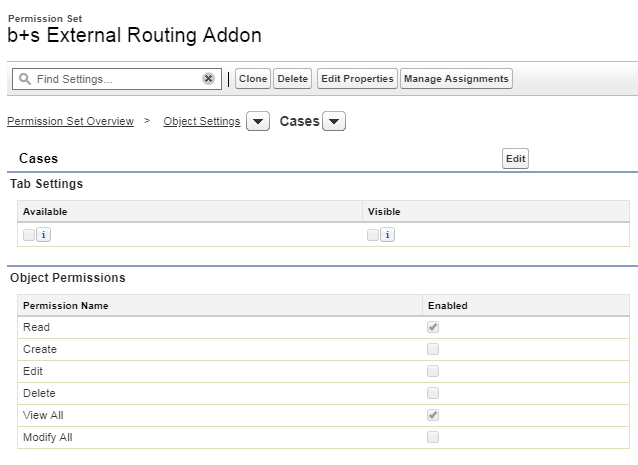The width and height of the screenshot is (638, 465).
Task: Open Manage Assignments
Action: [456, 79]
